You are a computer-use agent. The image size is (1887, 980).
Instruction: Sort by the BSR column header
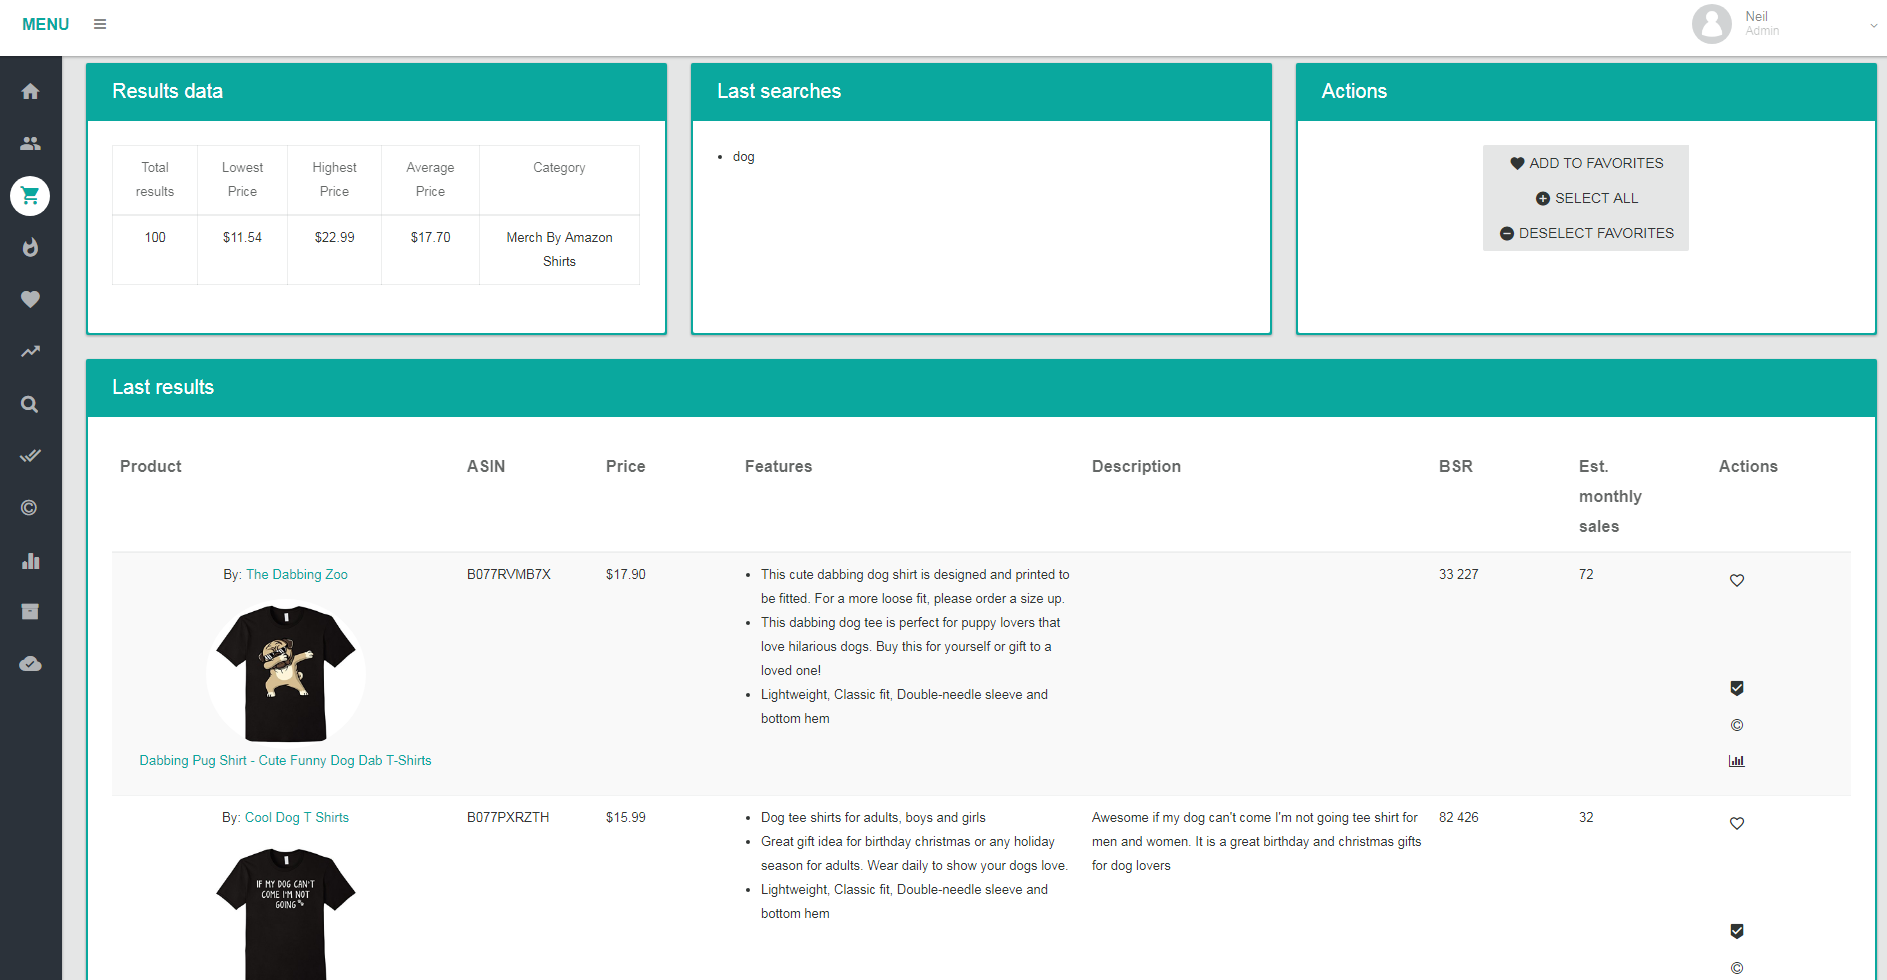pyautogui.click(x=1456, y=466)
